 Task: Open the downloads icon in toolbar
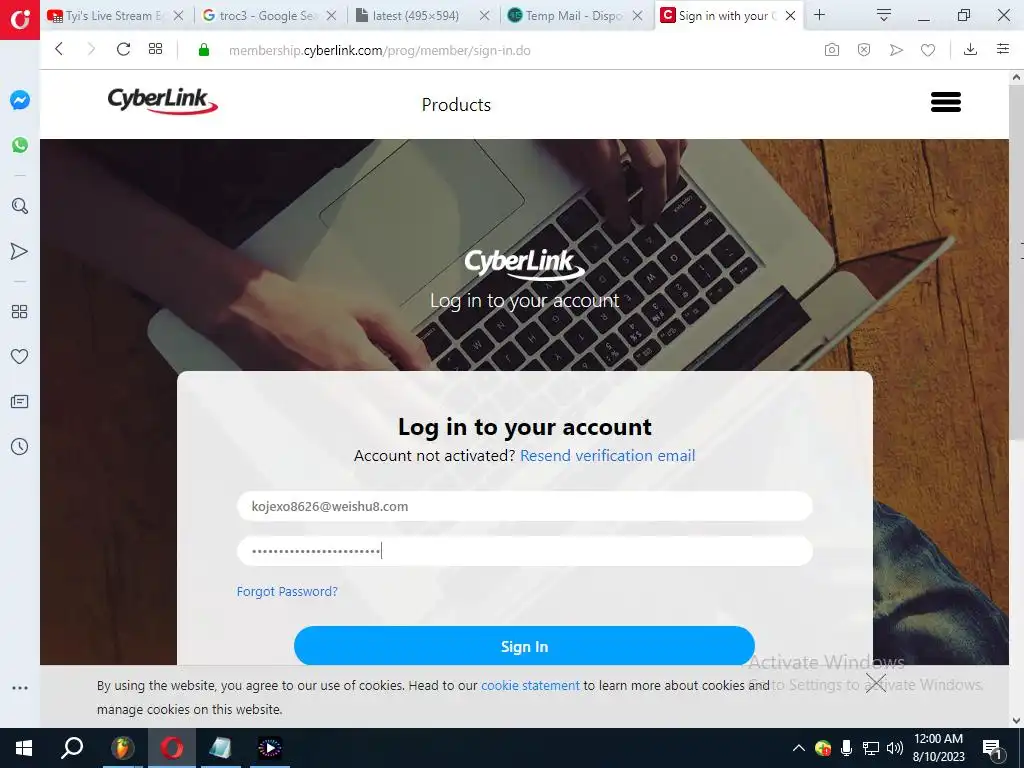point(970,50)
